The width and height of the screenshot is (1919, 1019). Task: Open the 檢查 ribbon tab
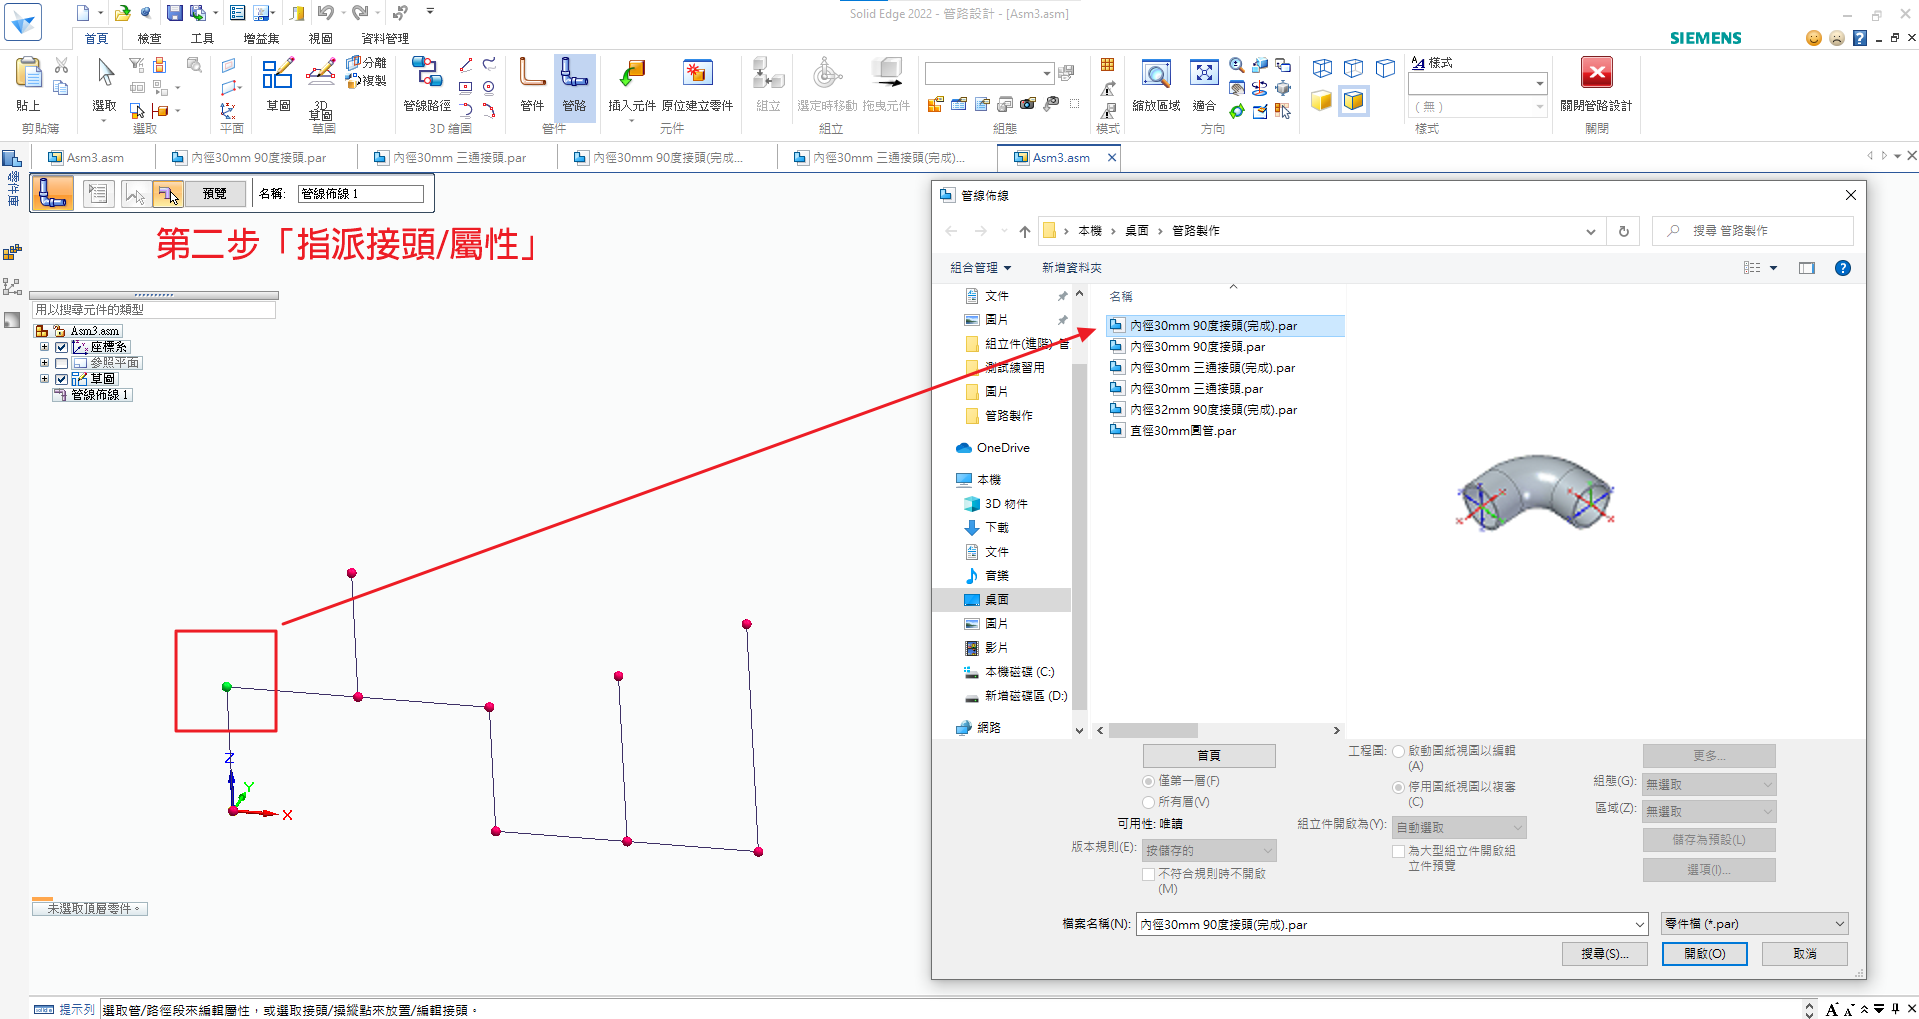click(x=149, y=39)
